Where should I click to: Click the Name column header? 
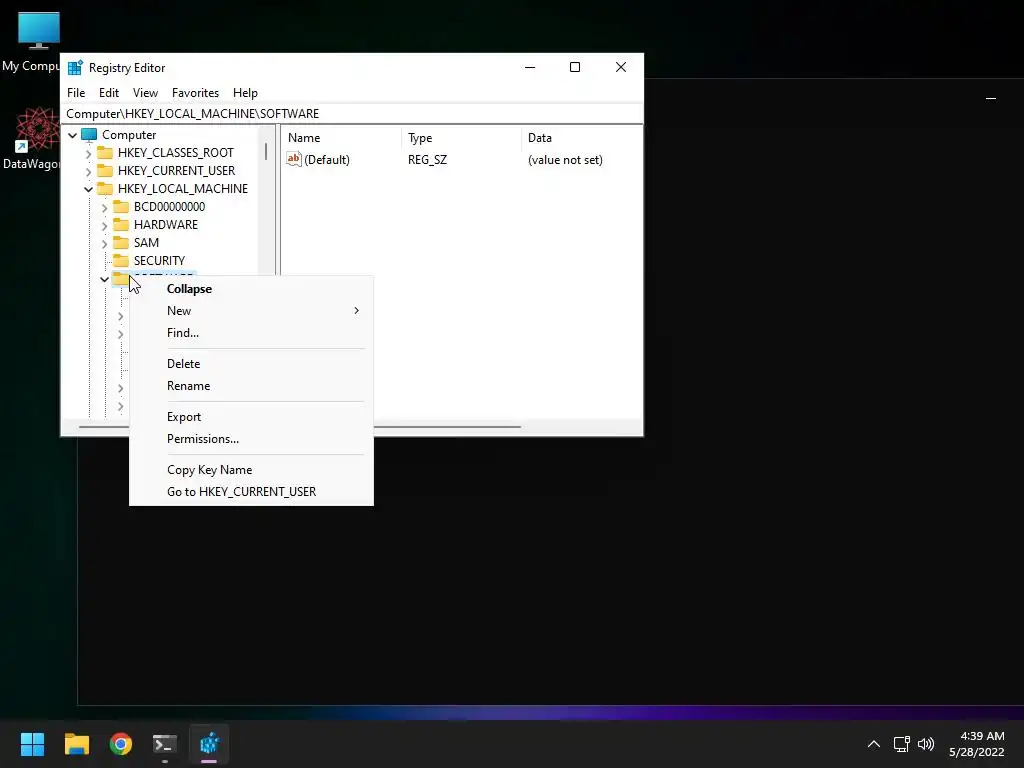pos(342,138)
